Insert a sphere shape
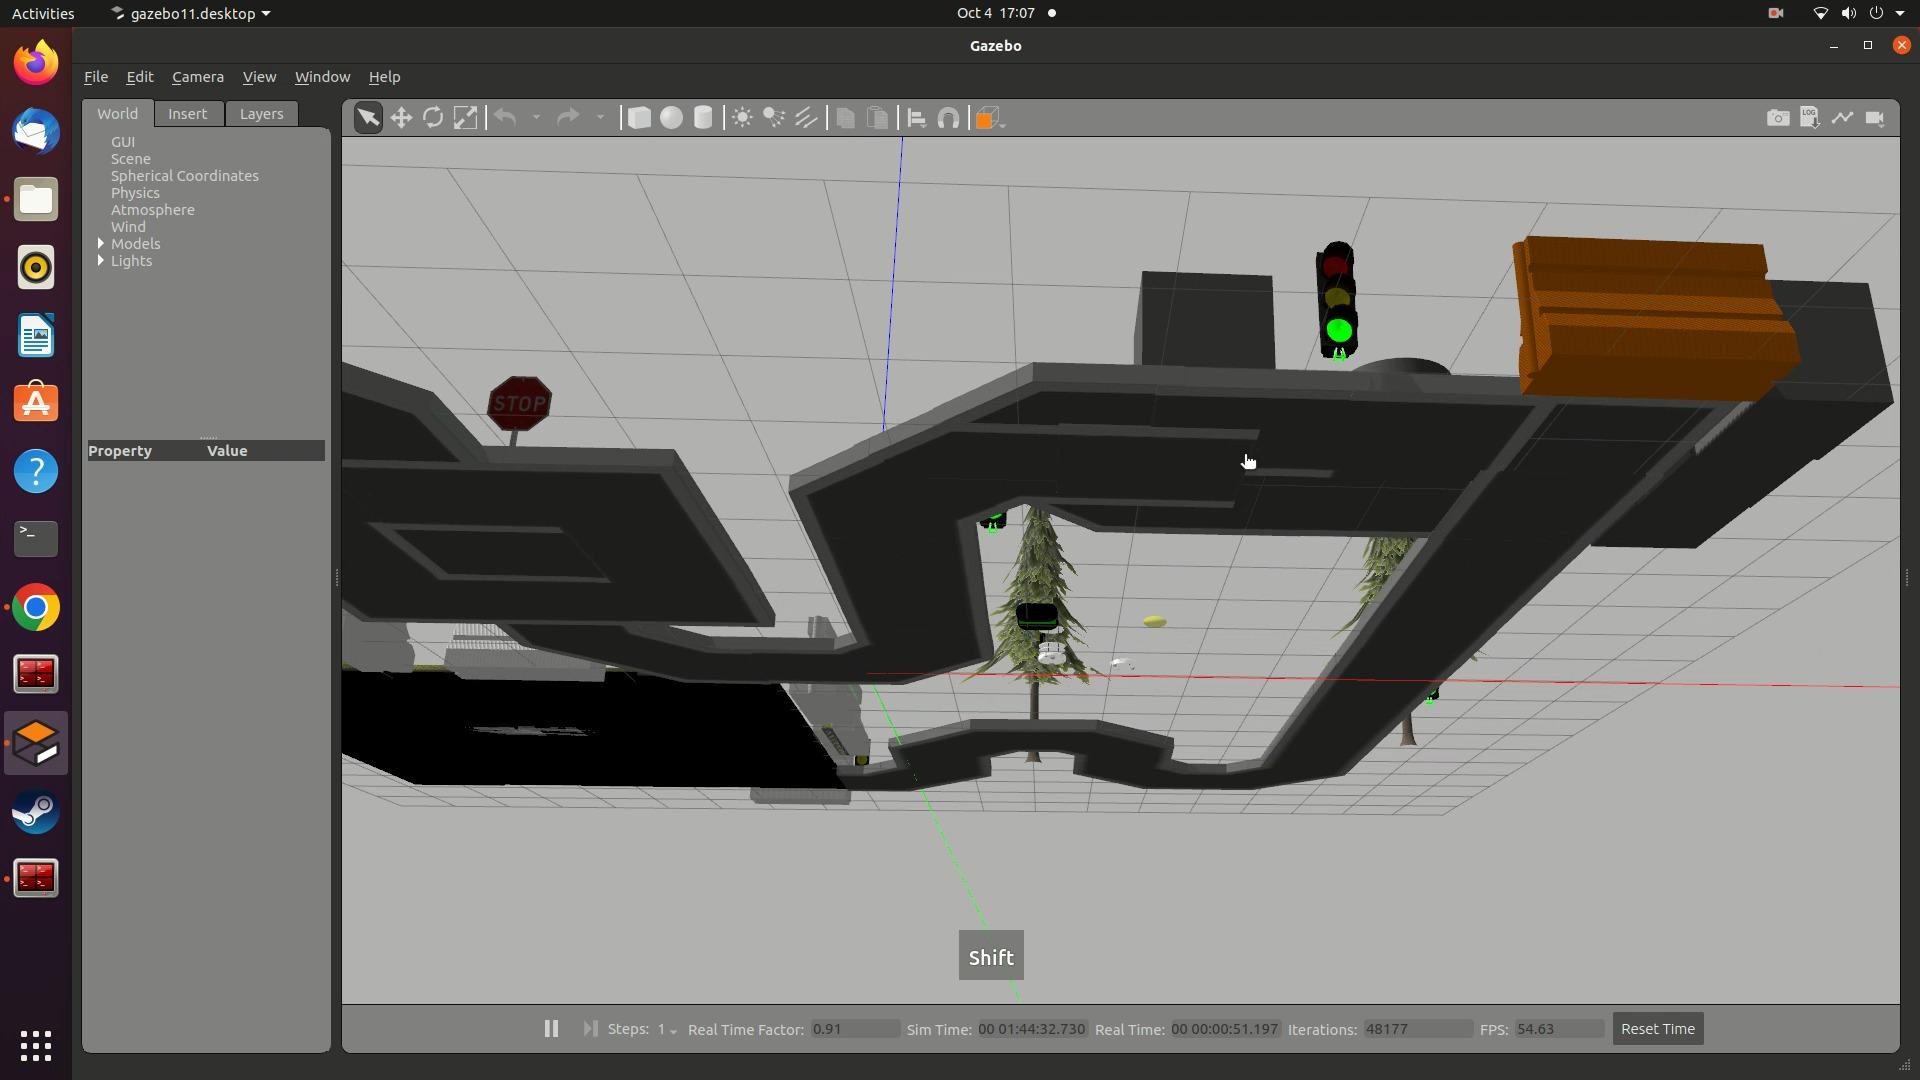Image resolution: width=1920 pixels, height=1080 pixels. click(x=671, y=118)
